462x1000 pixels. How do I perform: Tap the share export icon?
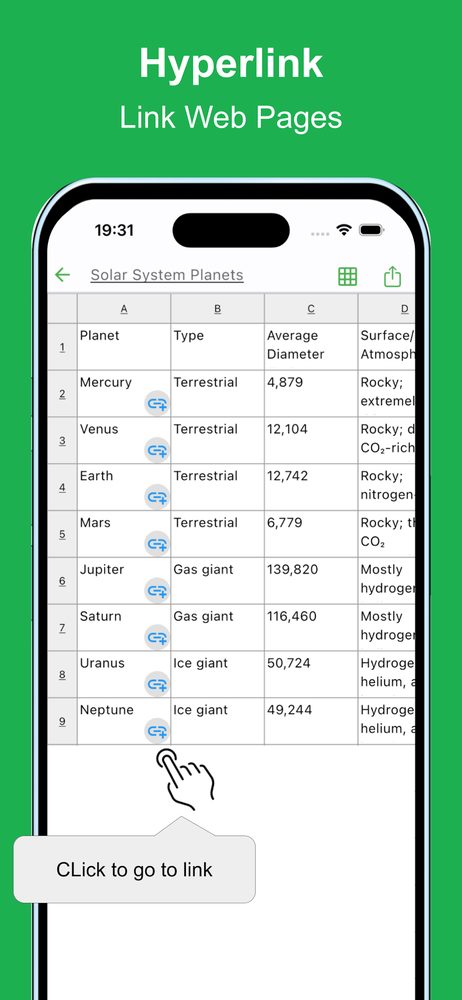[392, 276]
